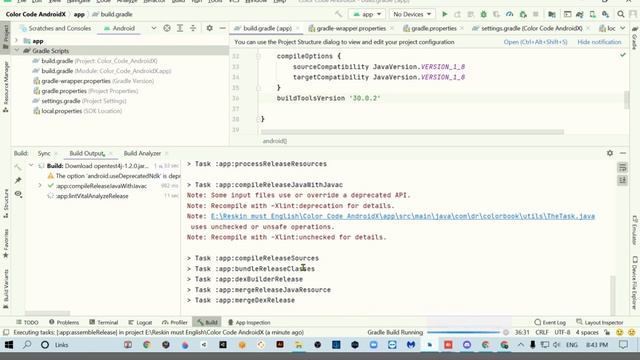Open local.properties in project tree
Viewport: 640px width, 360px height.
[78, 111]
